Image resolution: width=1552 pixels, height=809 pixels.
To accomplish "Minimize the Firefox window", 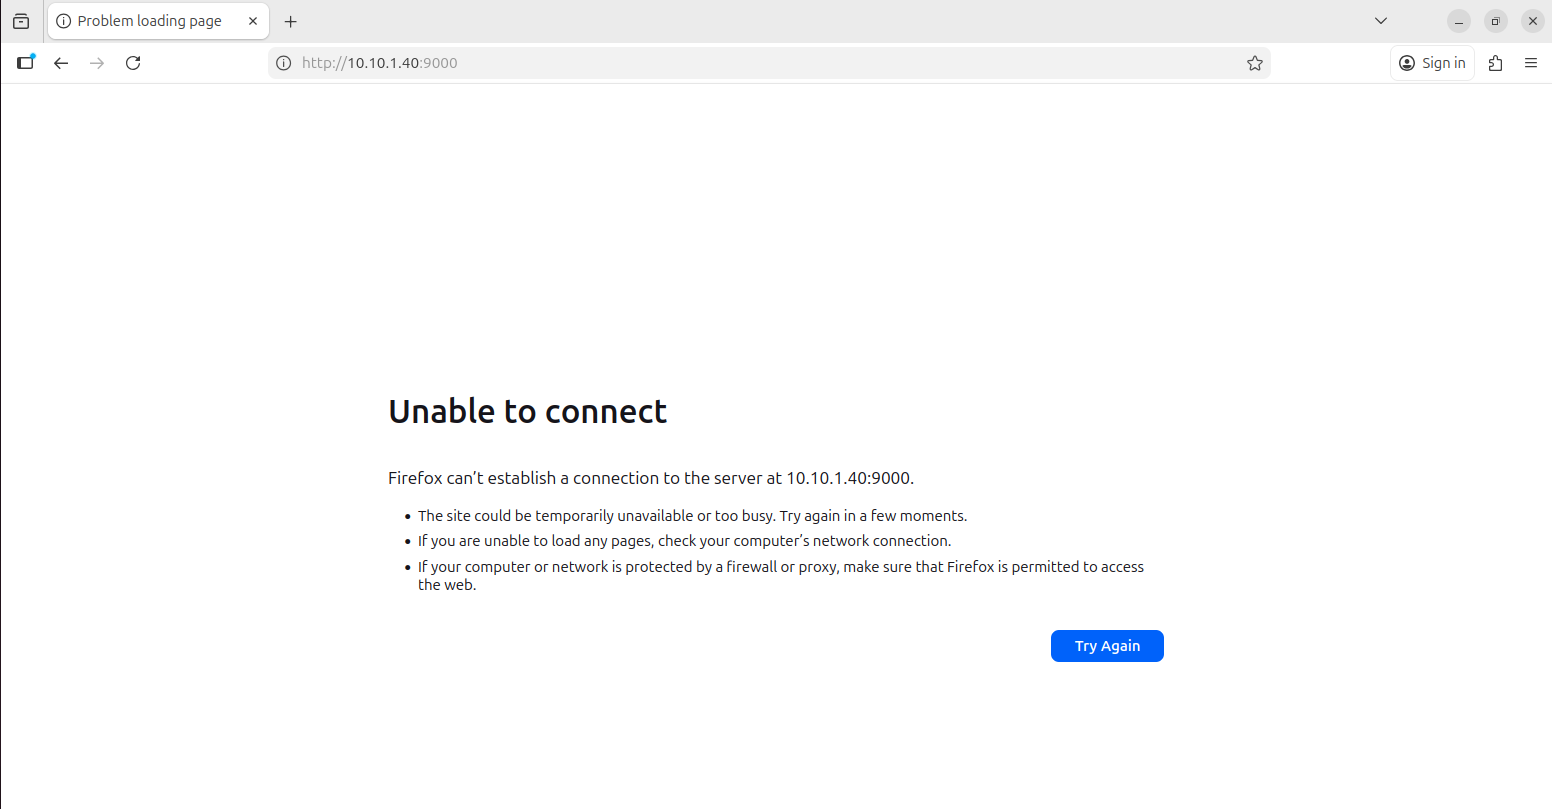I will (x=1459, y=21).
